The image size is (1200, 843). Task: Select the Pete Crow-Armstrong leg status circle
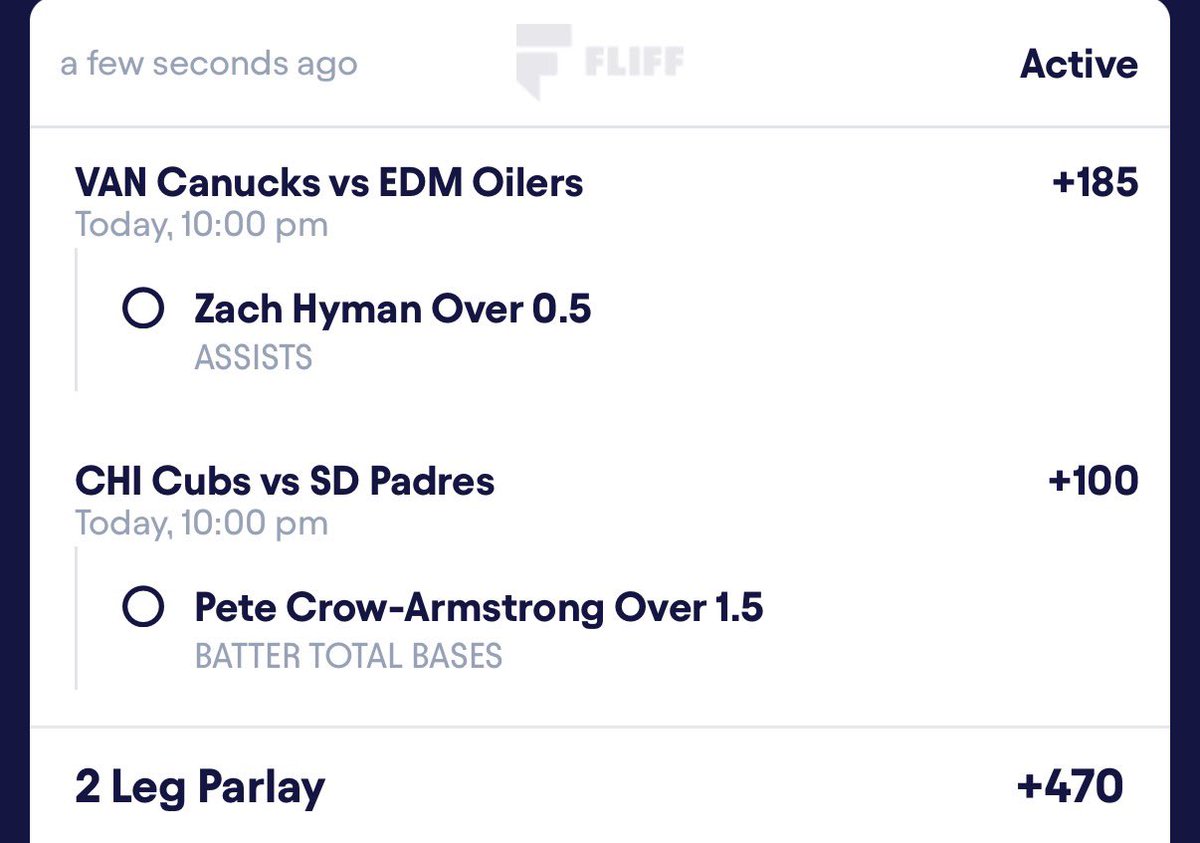click(x=143, y=607)
